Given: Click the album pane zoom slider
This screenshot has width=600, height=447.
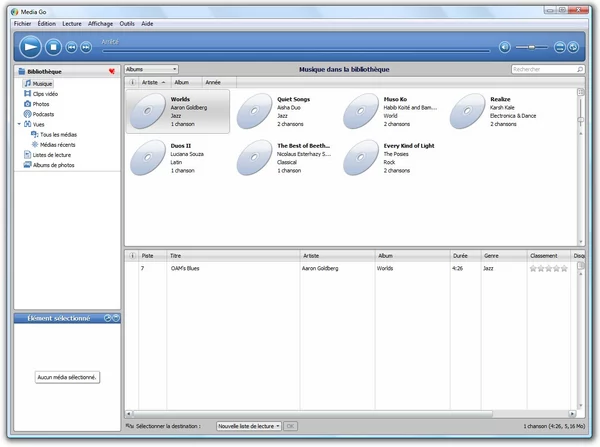Looking at the screenshot, I should click(580, 111).
